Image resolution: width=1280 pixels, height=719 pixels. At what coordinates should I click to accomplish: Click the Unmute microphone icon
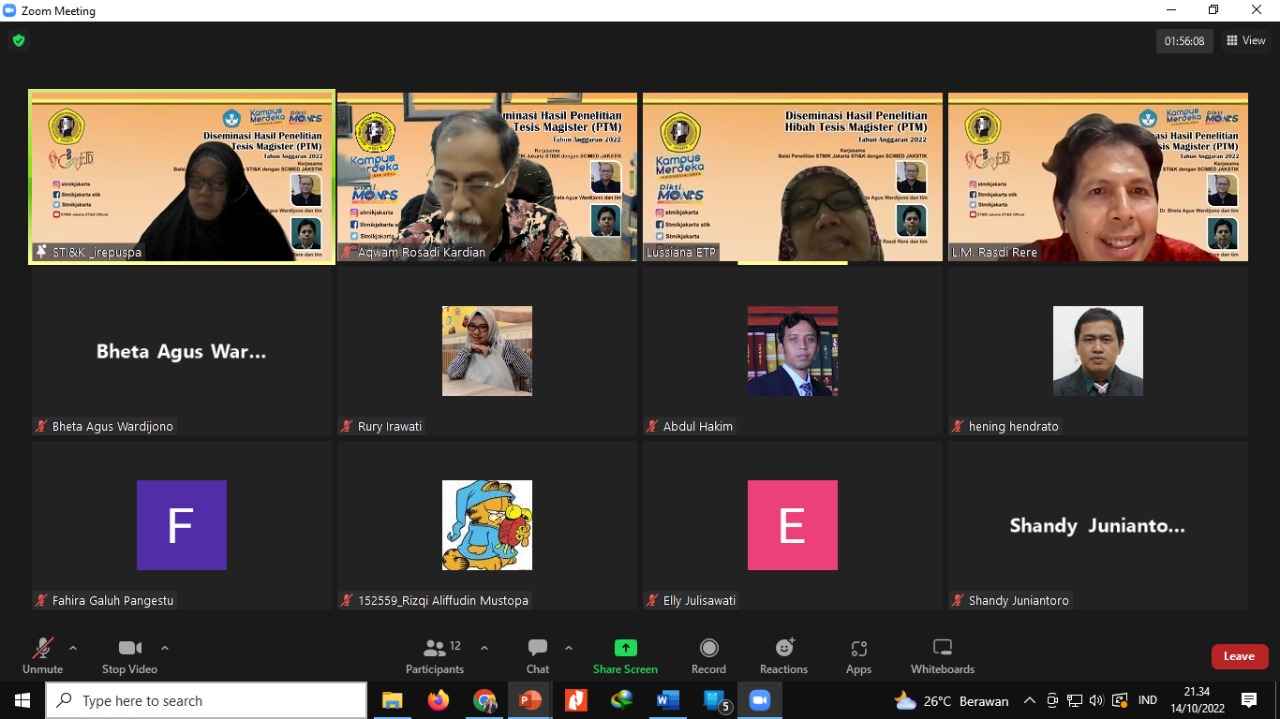point(42,648)
